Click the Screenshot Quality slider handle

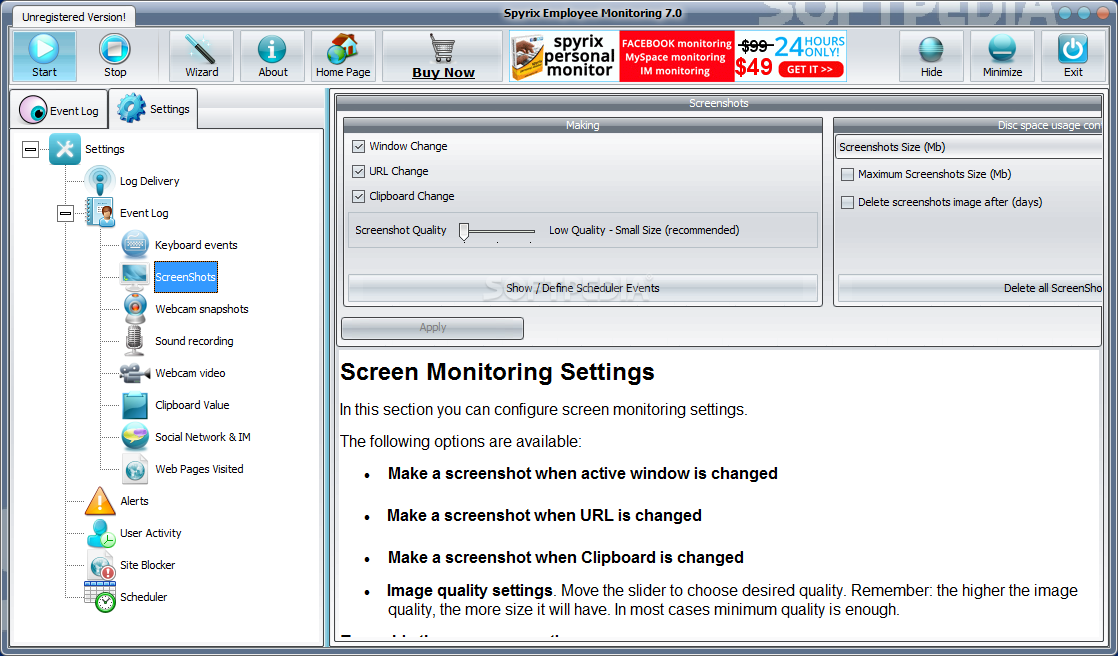464,231
